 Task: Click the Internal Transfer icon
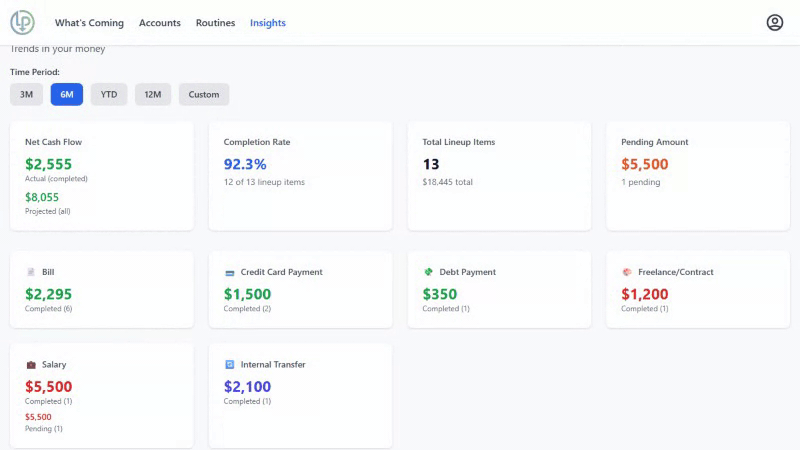230,364
